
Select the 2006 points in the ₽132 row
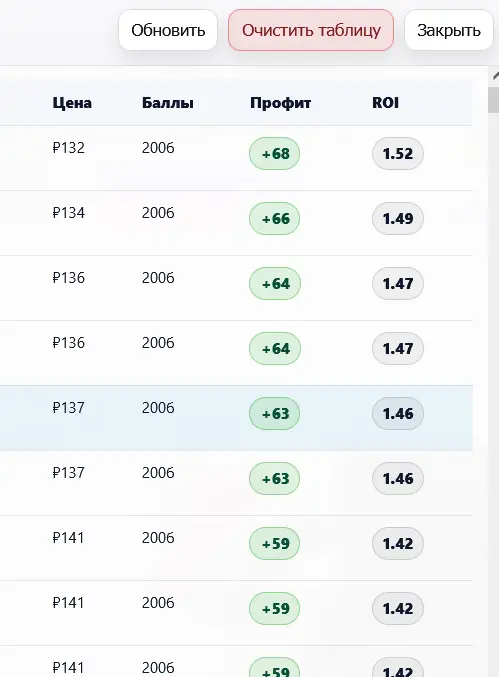(x=158, y=148)
